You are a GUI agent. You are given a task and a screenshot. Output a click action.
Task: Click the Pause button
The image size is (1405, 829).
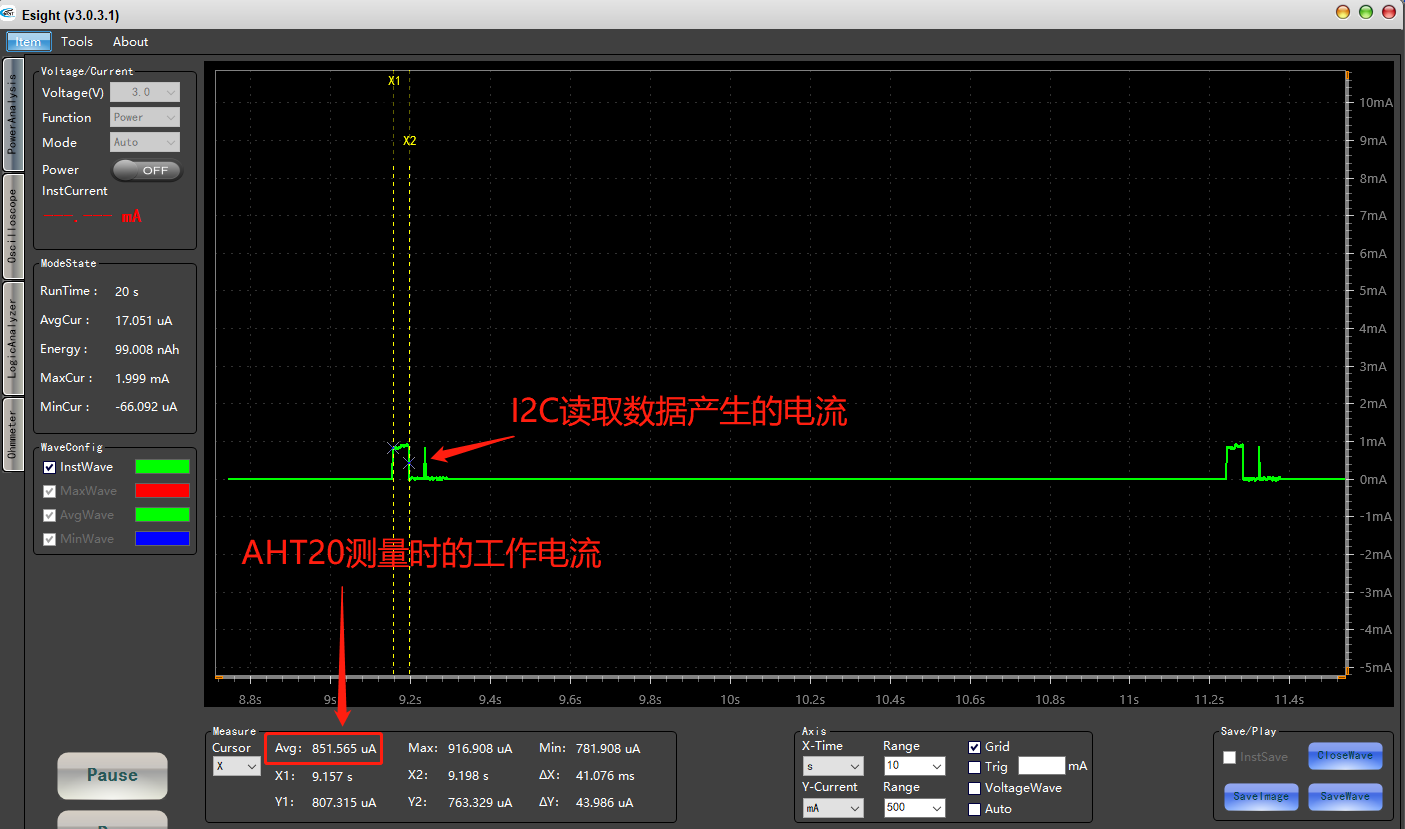[x=112, y=775]
